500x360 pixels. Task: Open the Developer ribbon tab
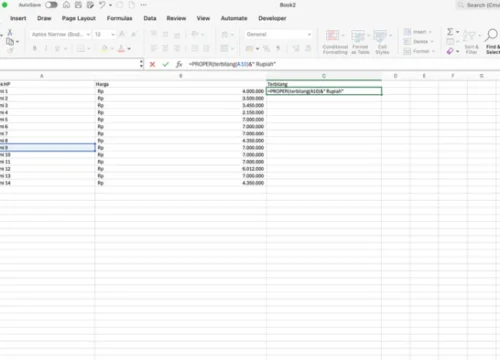(x=272, y=18)
